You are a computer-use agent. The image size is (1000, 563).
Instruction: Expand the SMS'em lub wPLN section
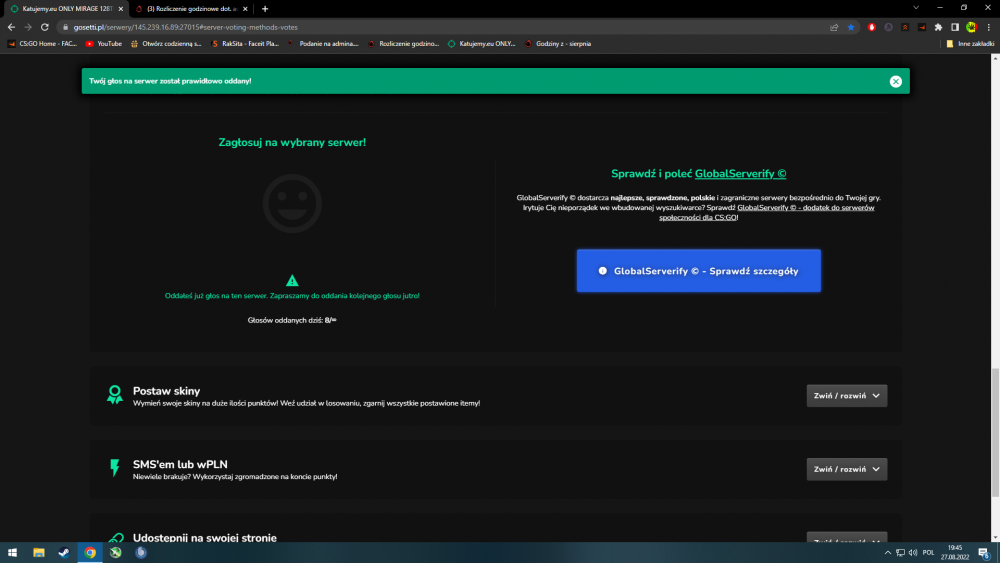[x=846, y=469]
